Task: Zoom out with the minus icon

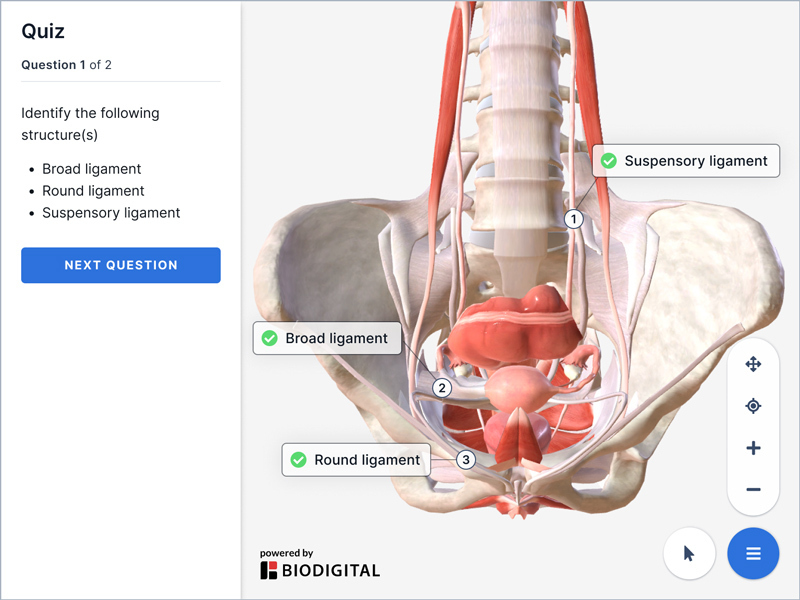Action: [x=753, y=490]
